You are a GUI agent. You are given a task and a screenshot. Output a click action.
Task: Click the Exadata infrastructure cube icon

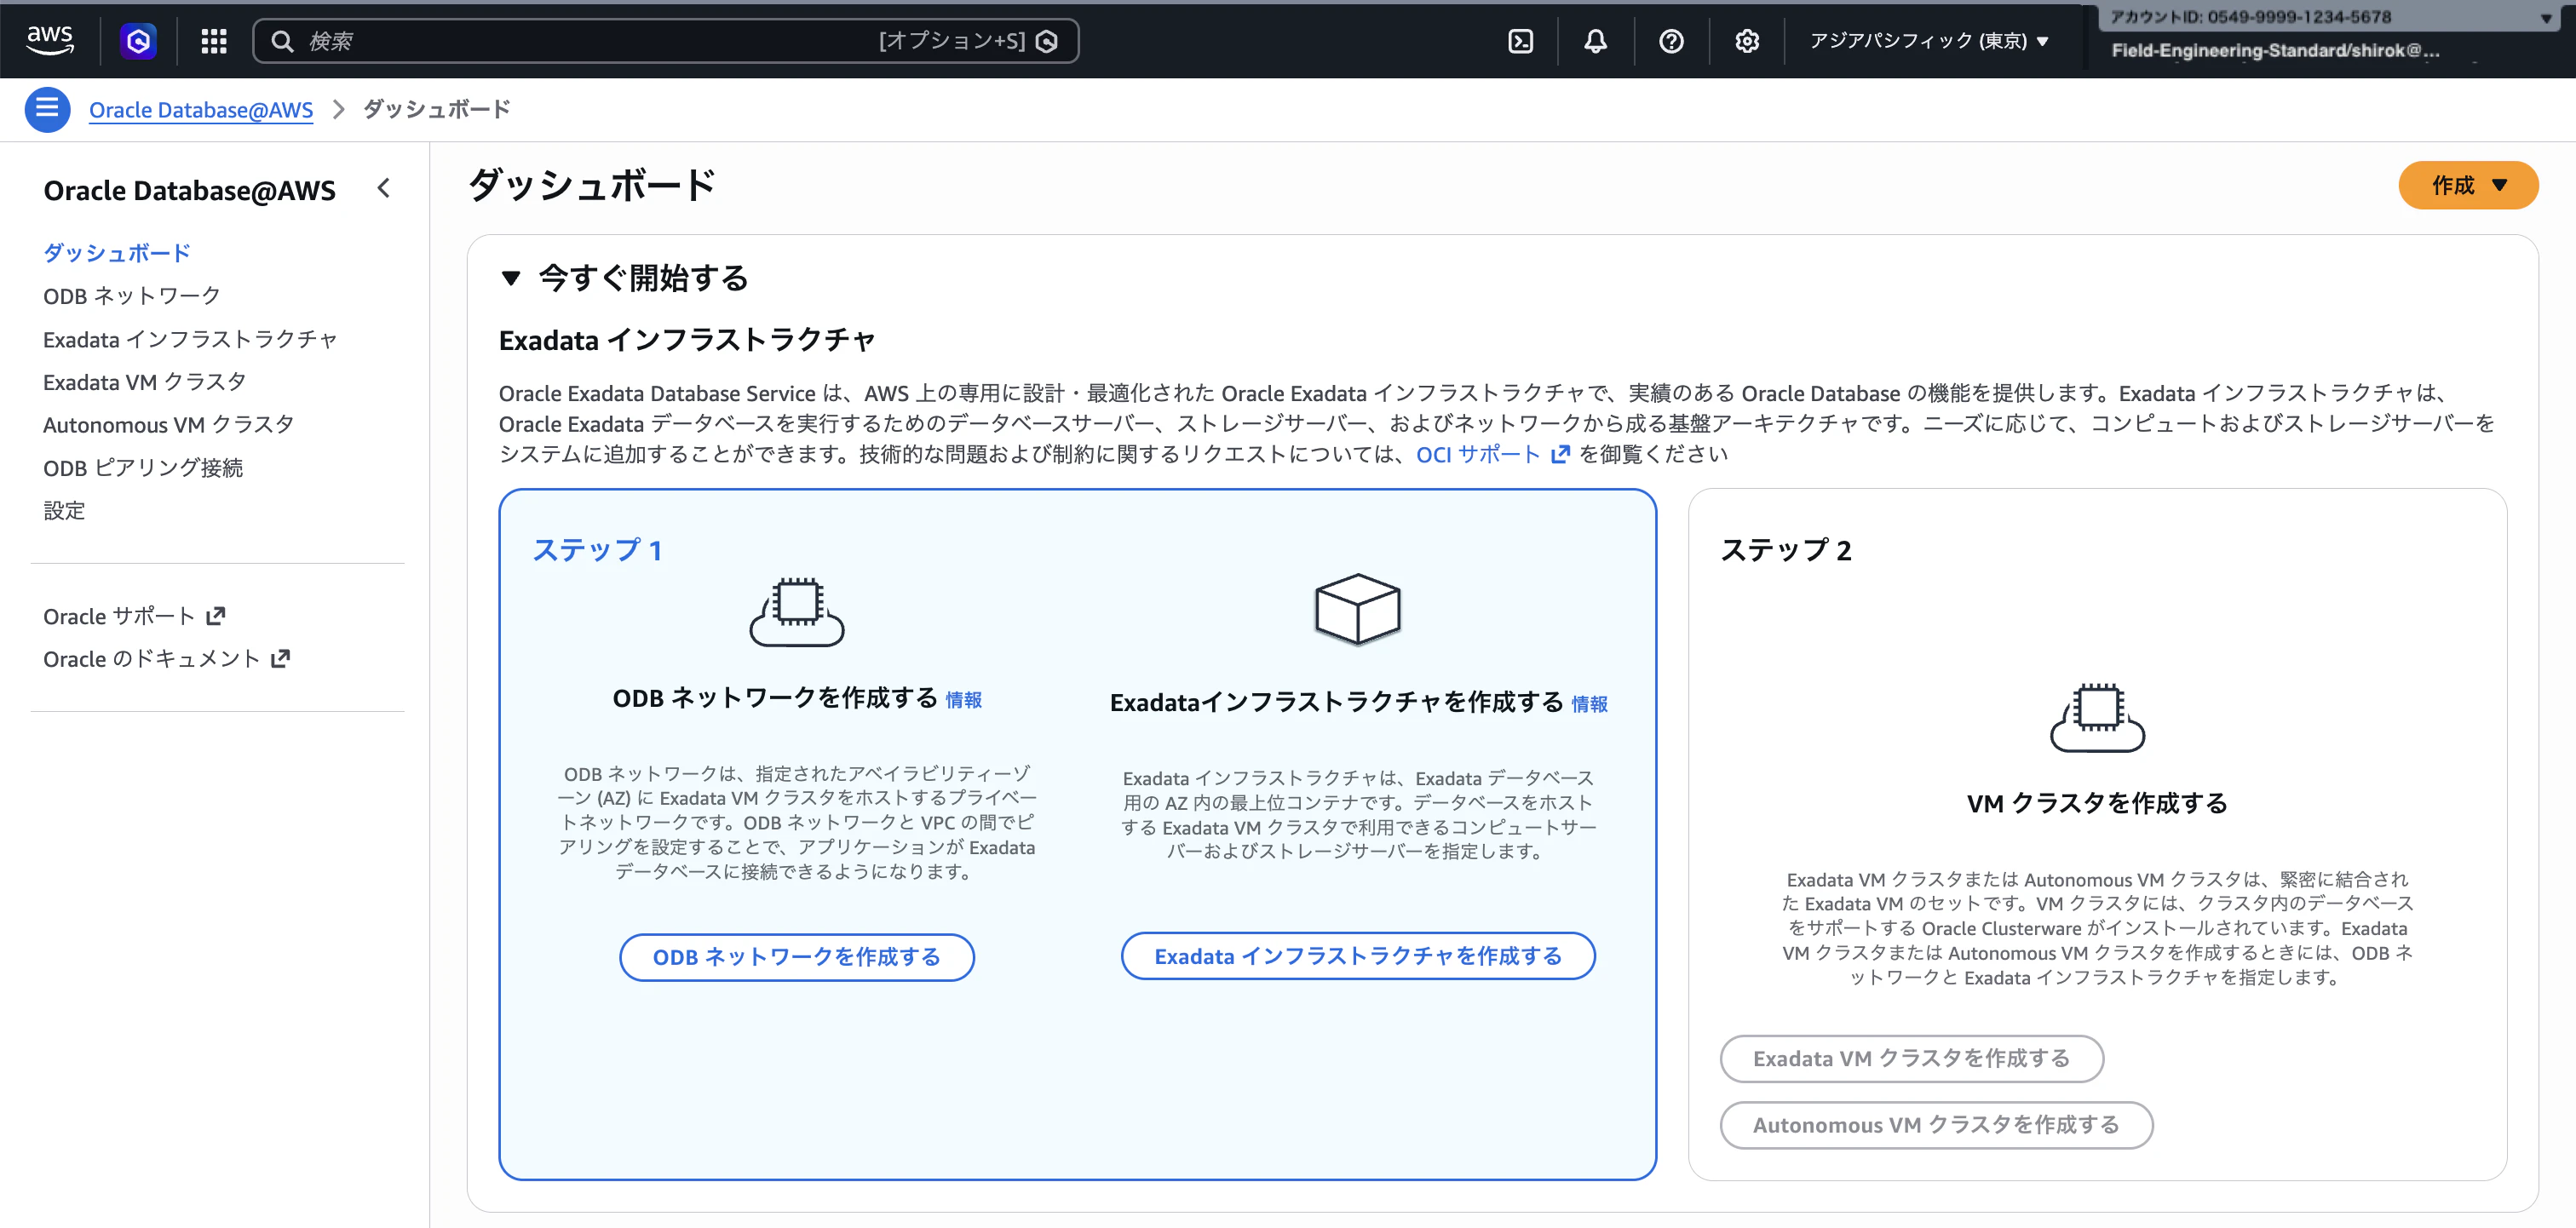pos(1357,609)
